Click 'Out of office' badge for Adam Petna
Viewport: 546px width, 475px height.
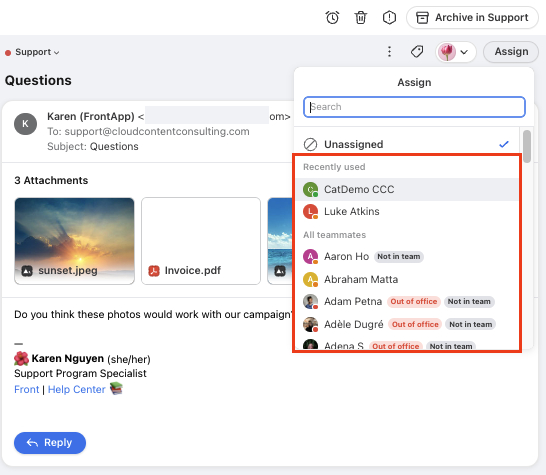click(x=414, y=302)
